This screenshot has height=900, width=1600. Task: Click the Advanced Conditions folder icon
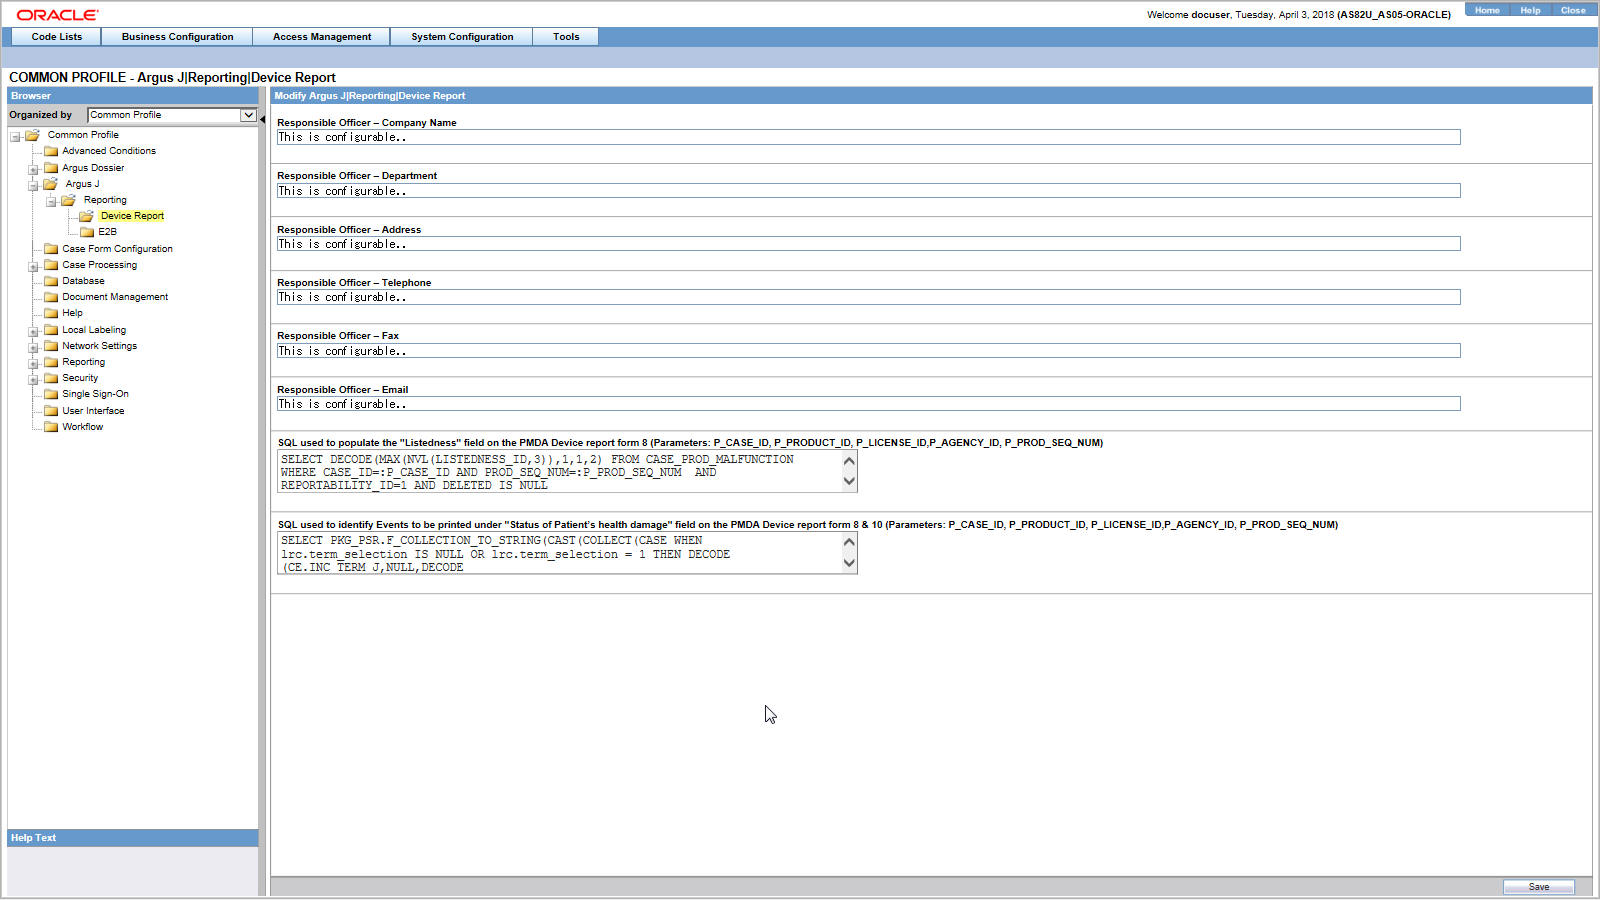click(51, 151)
